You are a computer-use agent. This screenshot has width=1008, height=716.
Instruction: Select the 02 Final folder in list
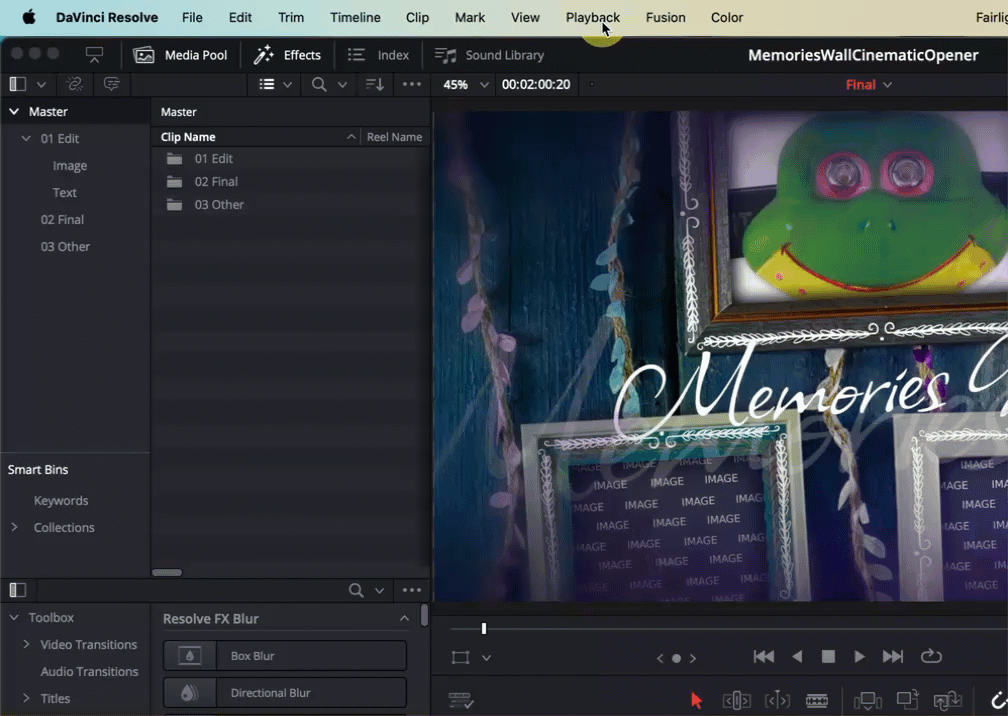click(216, 182)
